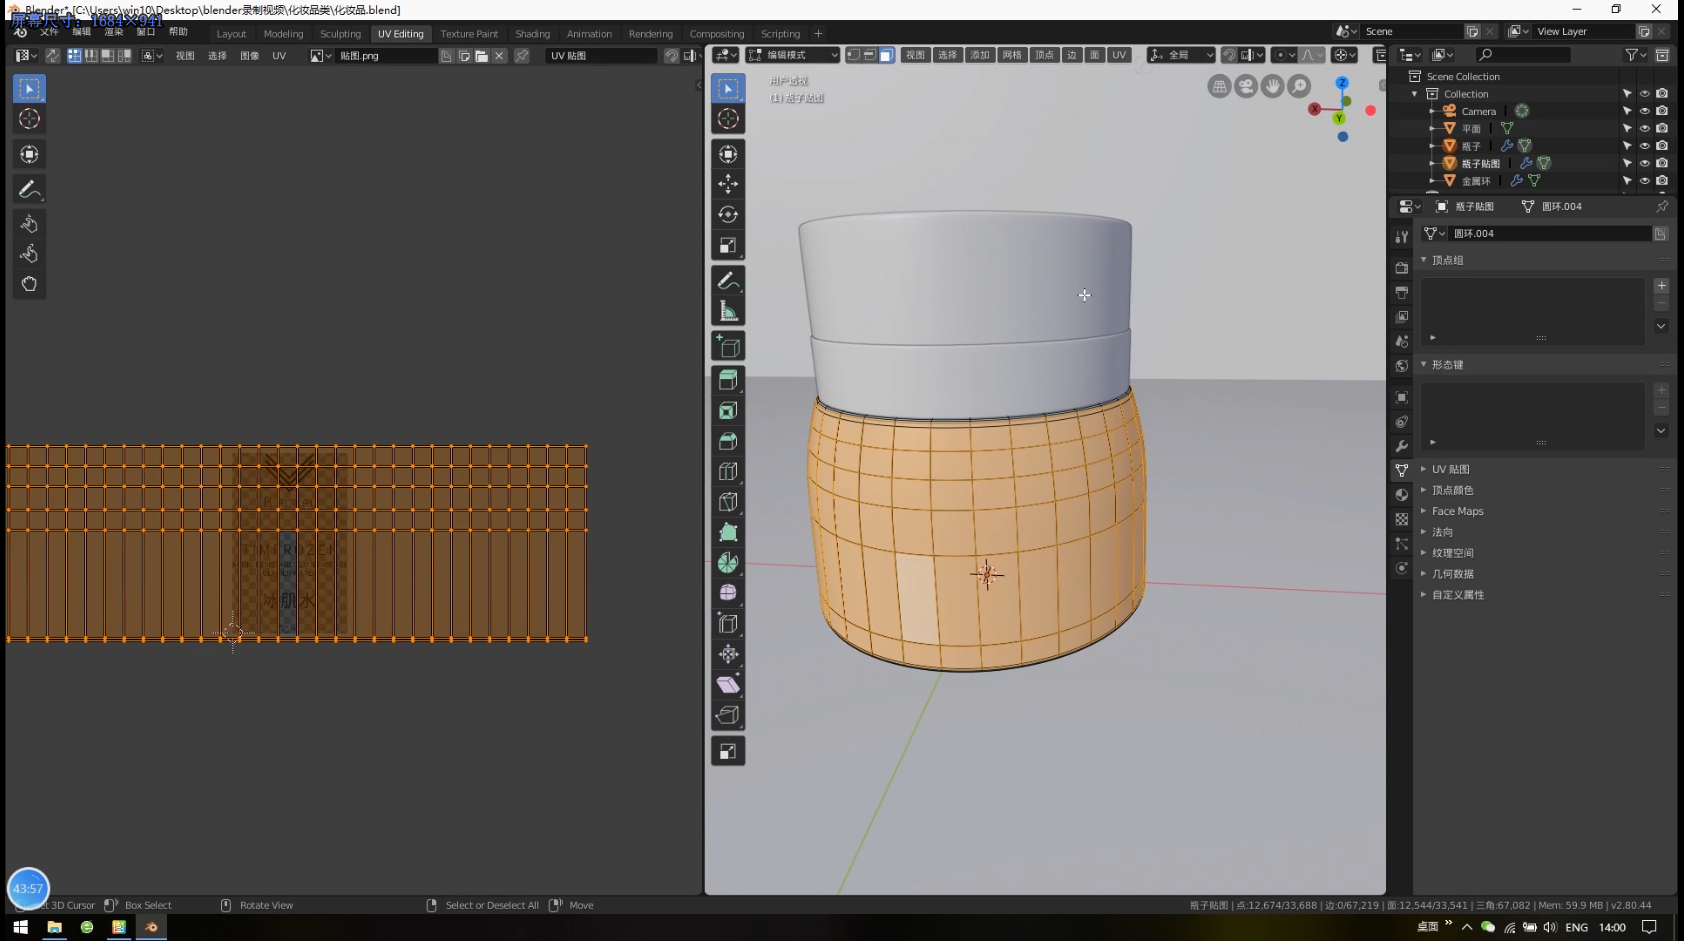Collapse the Collection item in the outliner
This screenshot has width=1684, height=941.
(1416, 93)
